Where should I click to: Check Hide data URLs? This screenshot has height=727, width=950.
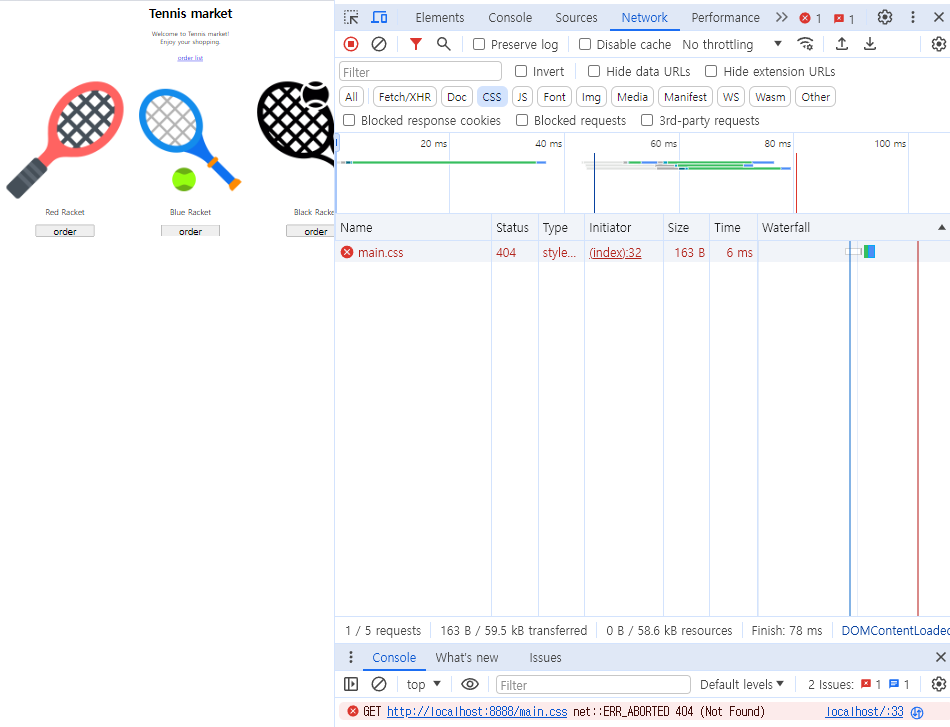594,71
